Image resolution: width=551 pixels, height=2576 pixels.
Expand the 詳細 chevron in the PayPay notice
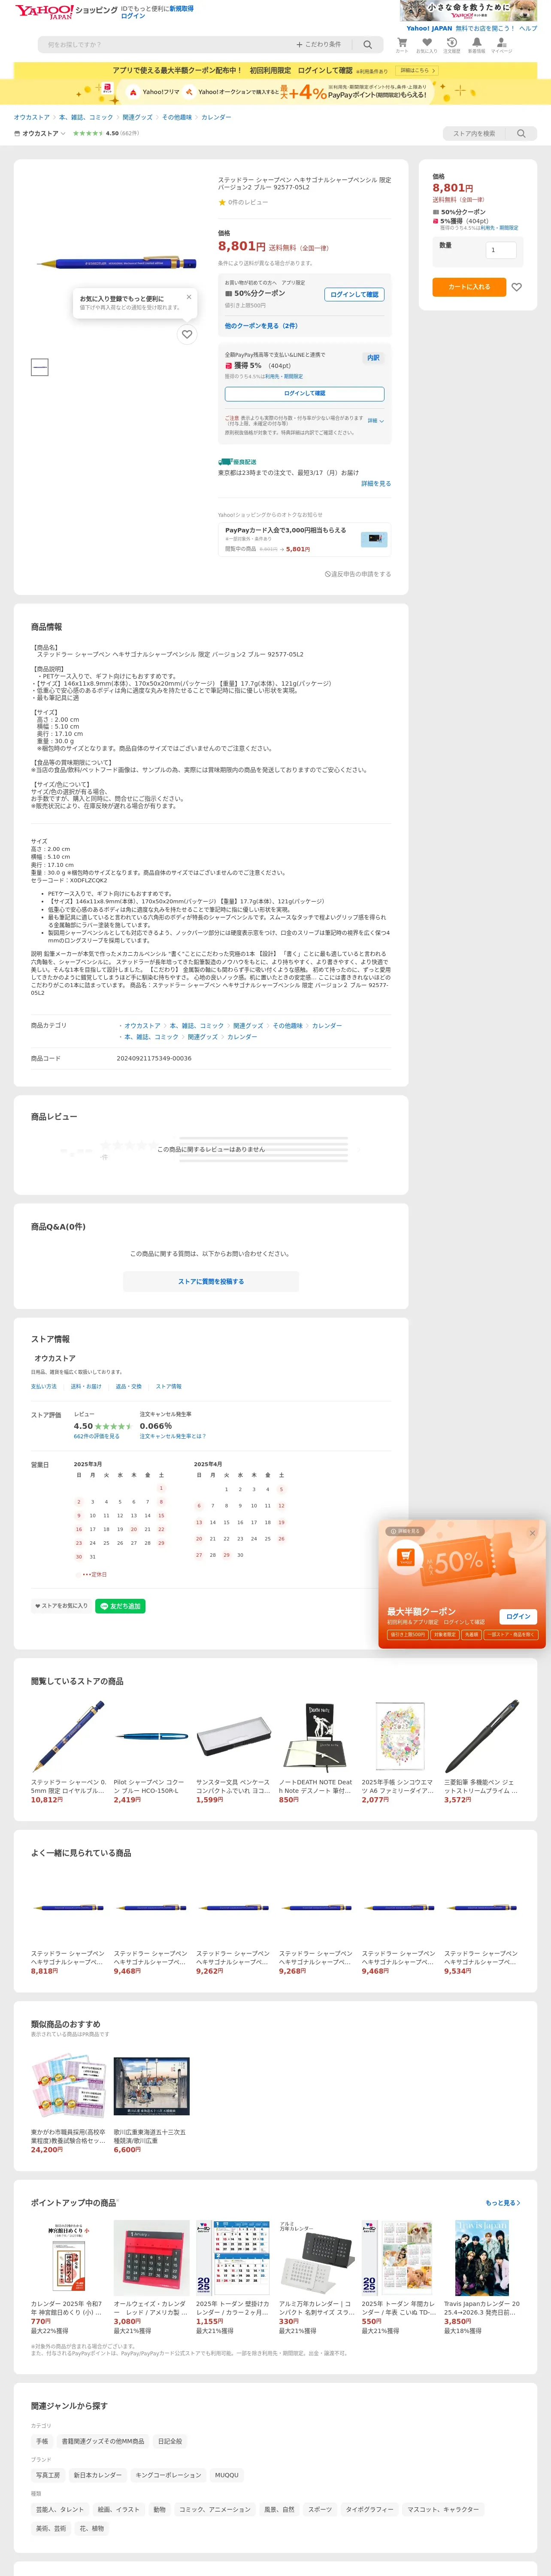click(376, 421)
